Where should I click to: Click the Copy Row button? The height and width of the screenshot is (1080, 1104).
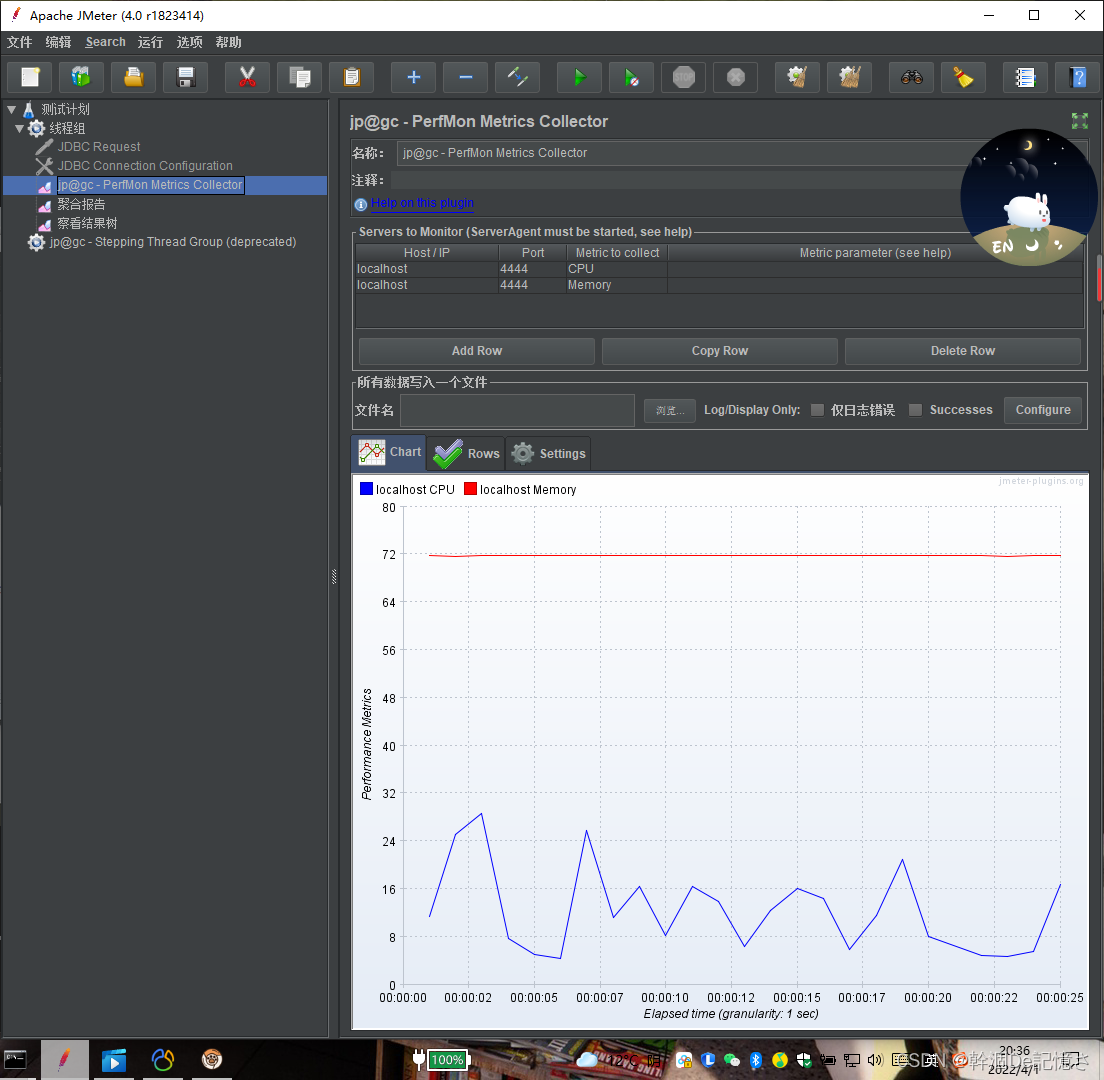(720, 351)
